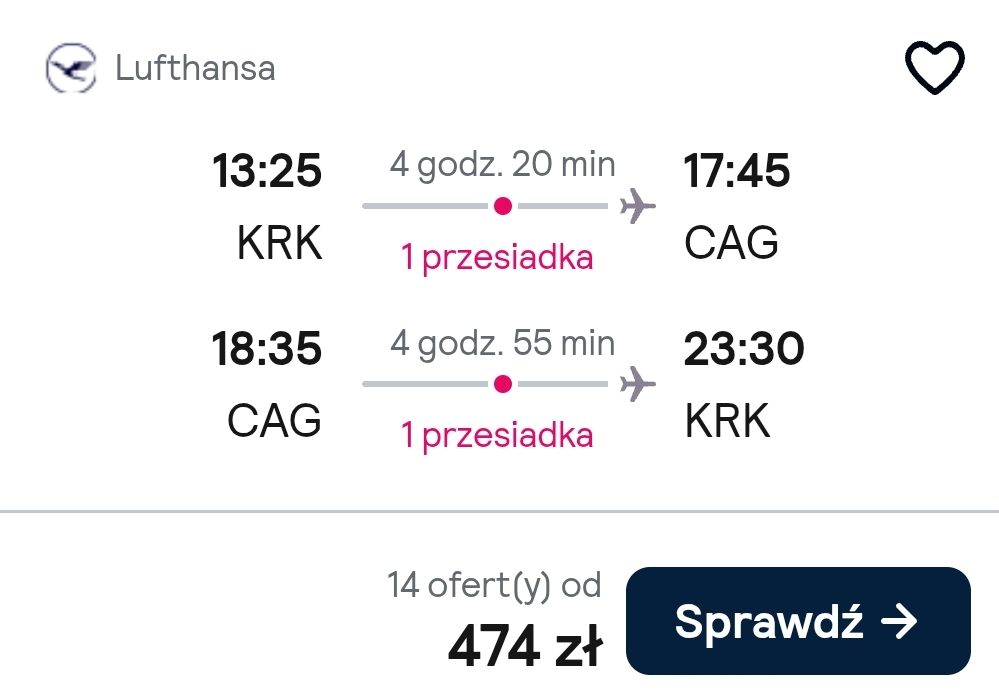Viewport: 999px width, 699px height.
Task: Select the 18:35 return departure time
Action: [x=266, y=349]
